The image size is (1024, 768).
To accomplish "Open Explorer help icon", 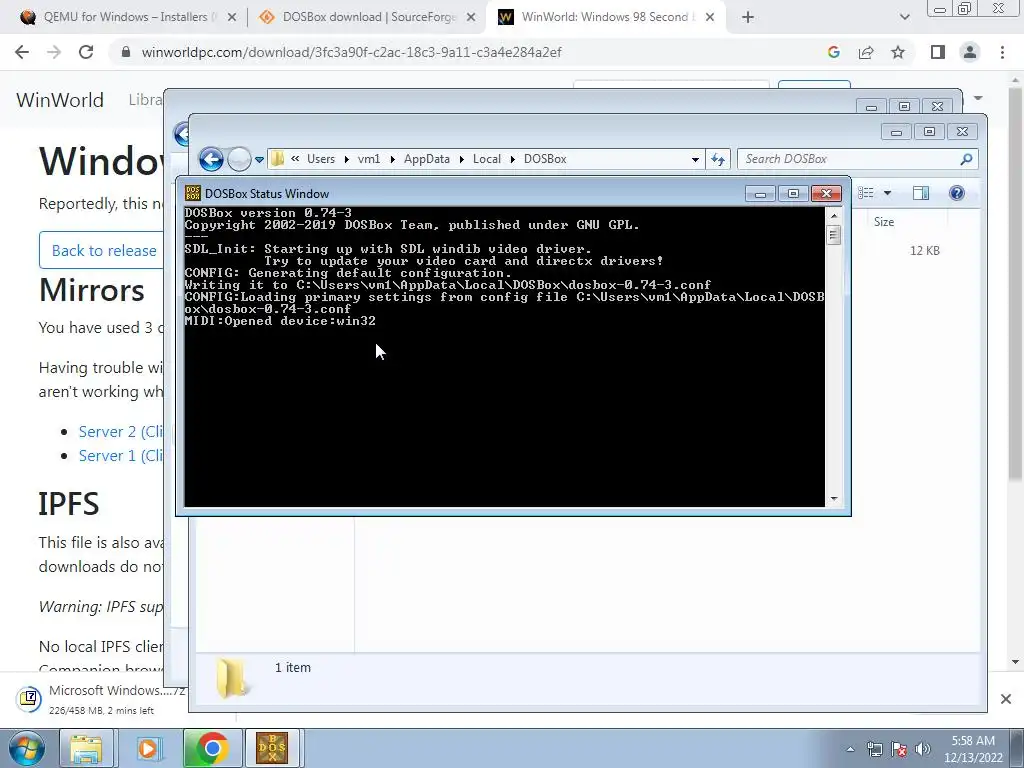I will (x=957, y=193).
